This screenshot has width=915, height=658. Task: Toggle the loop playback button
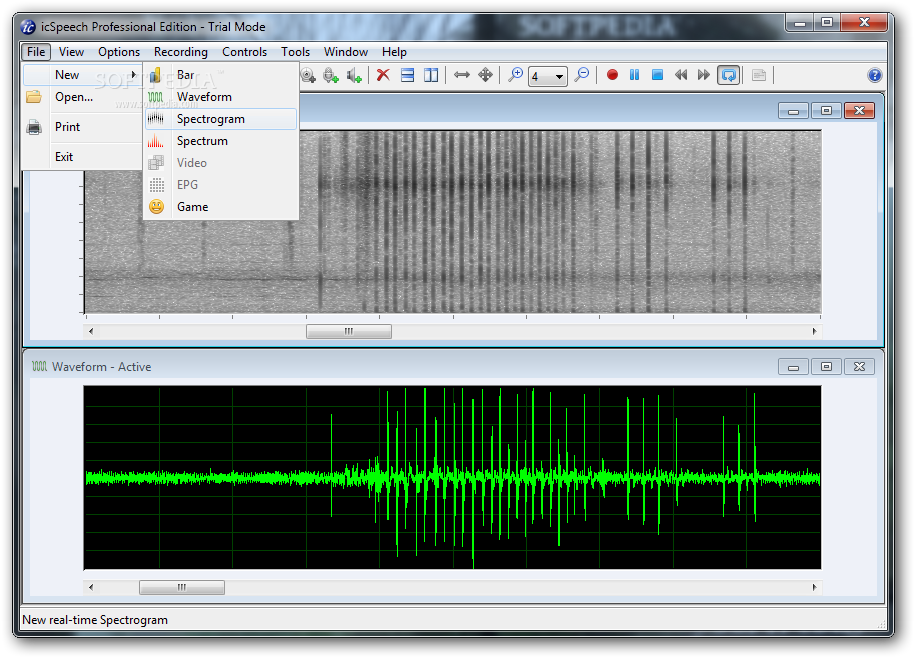[728, 75]
